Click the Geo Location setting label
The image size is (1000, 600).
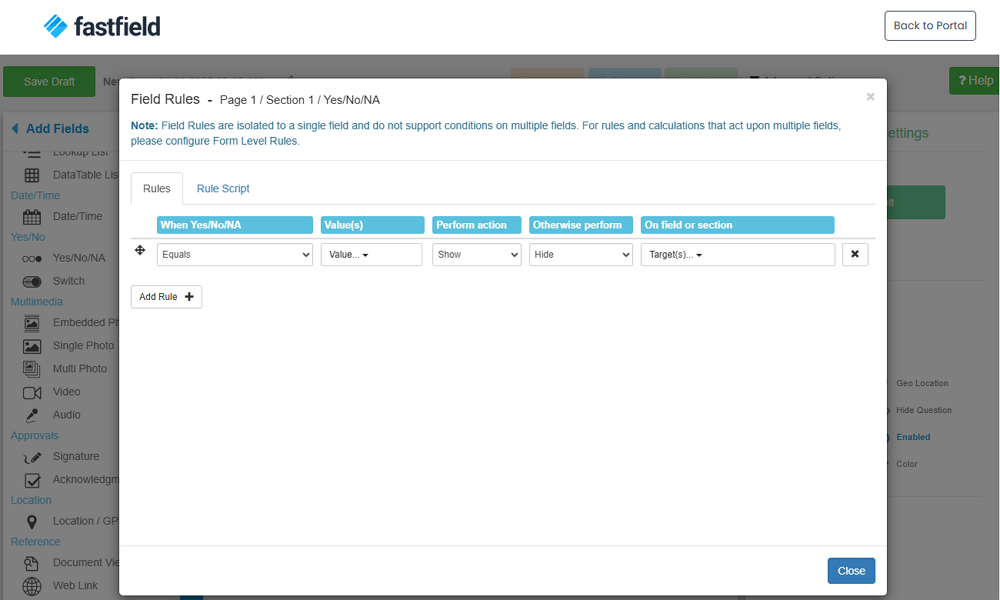pyautogui.click(x=922, y=383)
